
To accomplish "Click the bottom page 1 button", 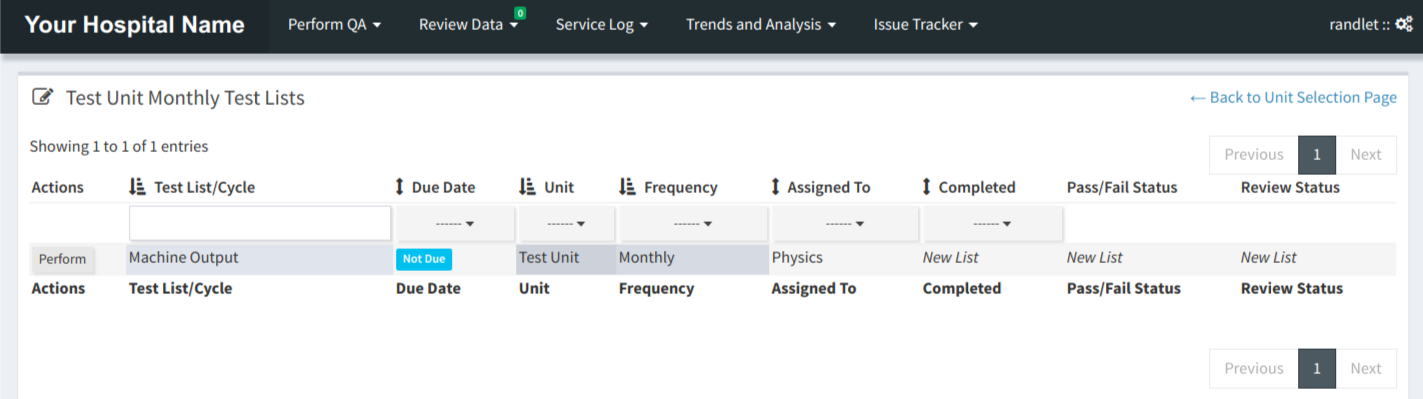I will (1317, 368).
